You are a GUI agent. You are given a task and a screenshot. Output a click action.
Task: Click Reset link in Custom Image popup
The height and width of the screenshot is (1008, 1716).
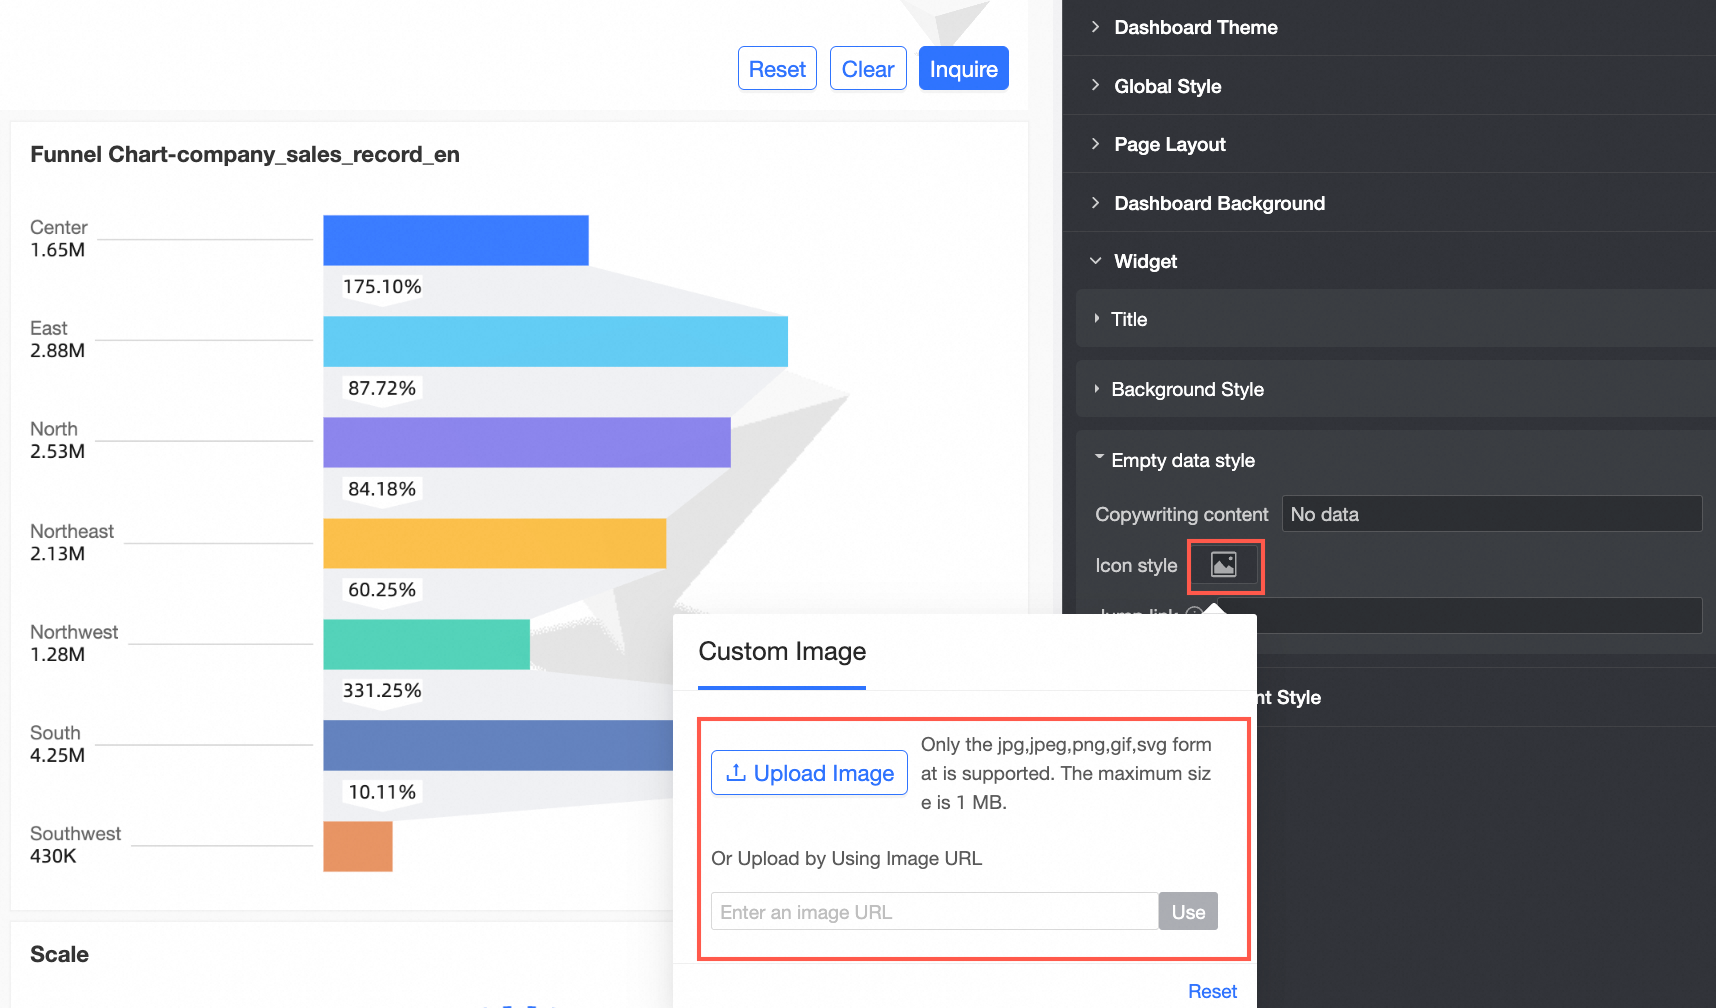[1212, 991]
